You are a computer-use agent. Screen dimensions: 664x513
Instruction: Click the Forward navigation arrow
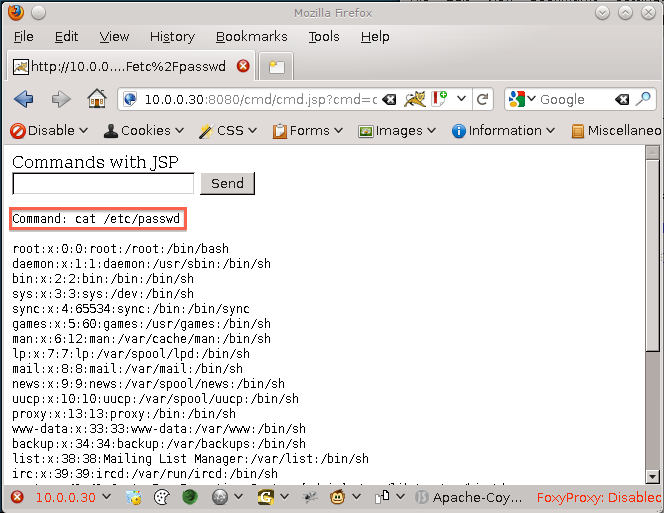tap(60, 99)
